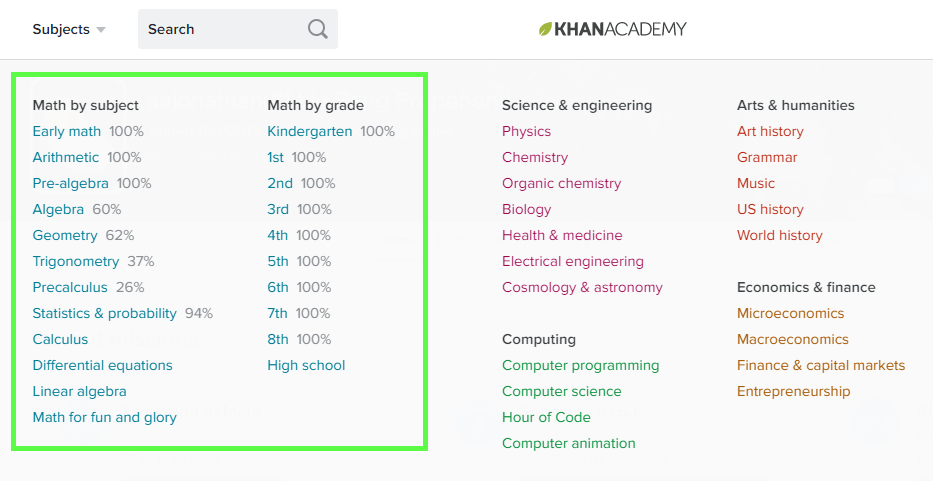Open the Trigonometry math topic
Image resolution: width=933 pixels, height=481 pixels.
point(76,261)
